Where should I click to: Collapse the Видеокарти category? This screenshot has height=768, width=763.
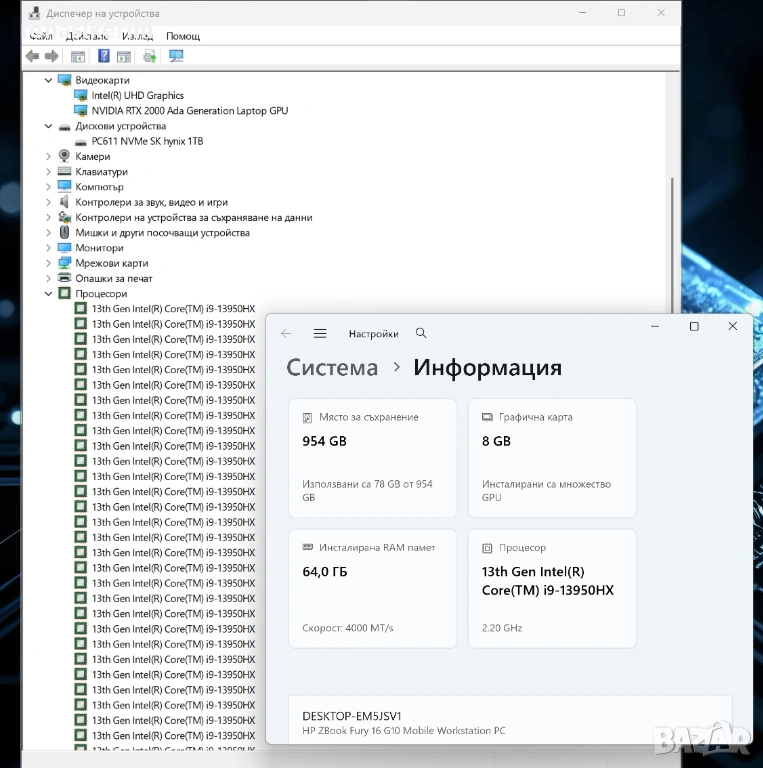(49, 80)
